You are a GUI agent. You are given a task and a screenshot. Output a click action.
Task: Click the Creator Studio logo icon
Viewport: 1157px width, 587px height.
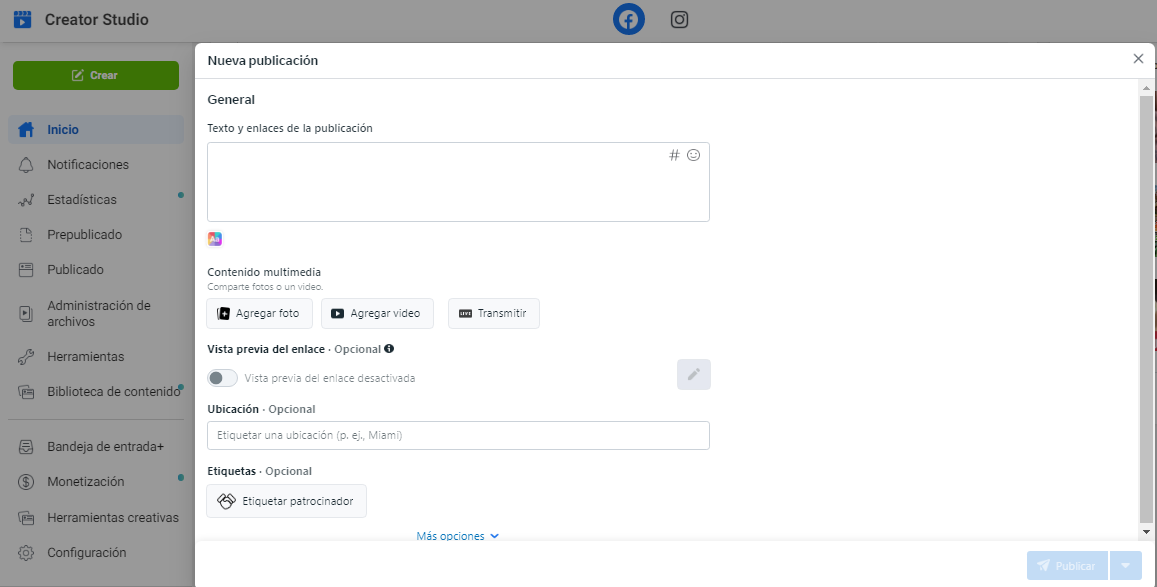pos(22,20)
